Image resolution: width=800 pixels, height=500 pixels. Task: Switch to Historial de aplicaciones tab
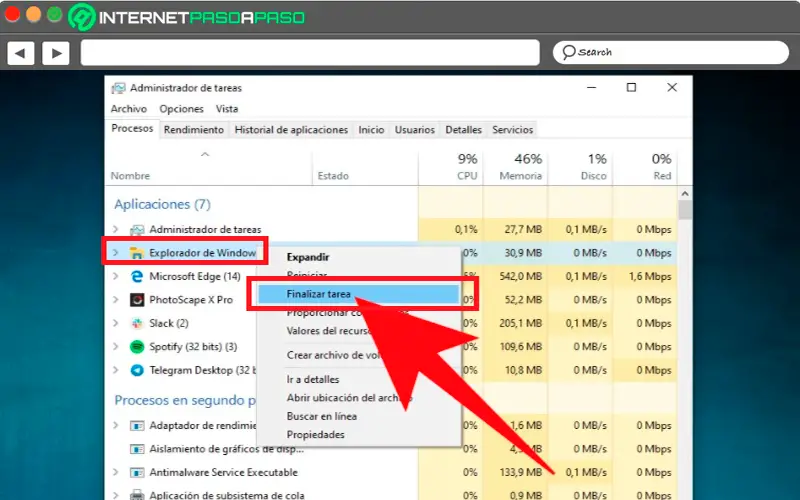(x=291, y=130)
